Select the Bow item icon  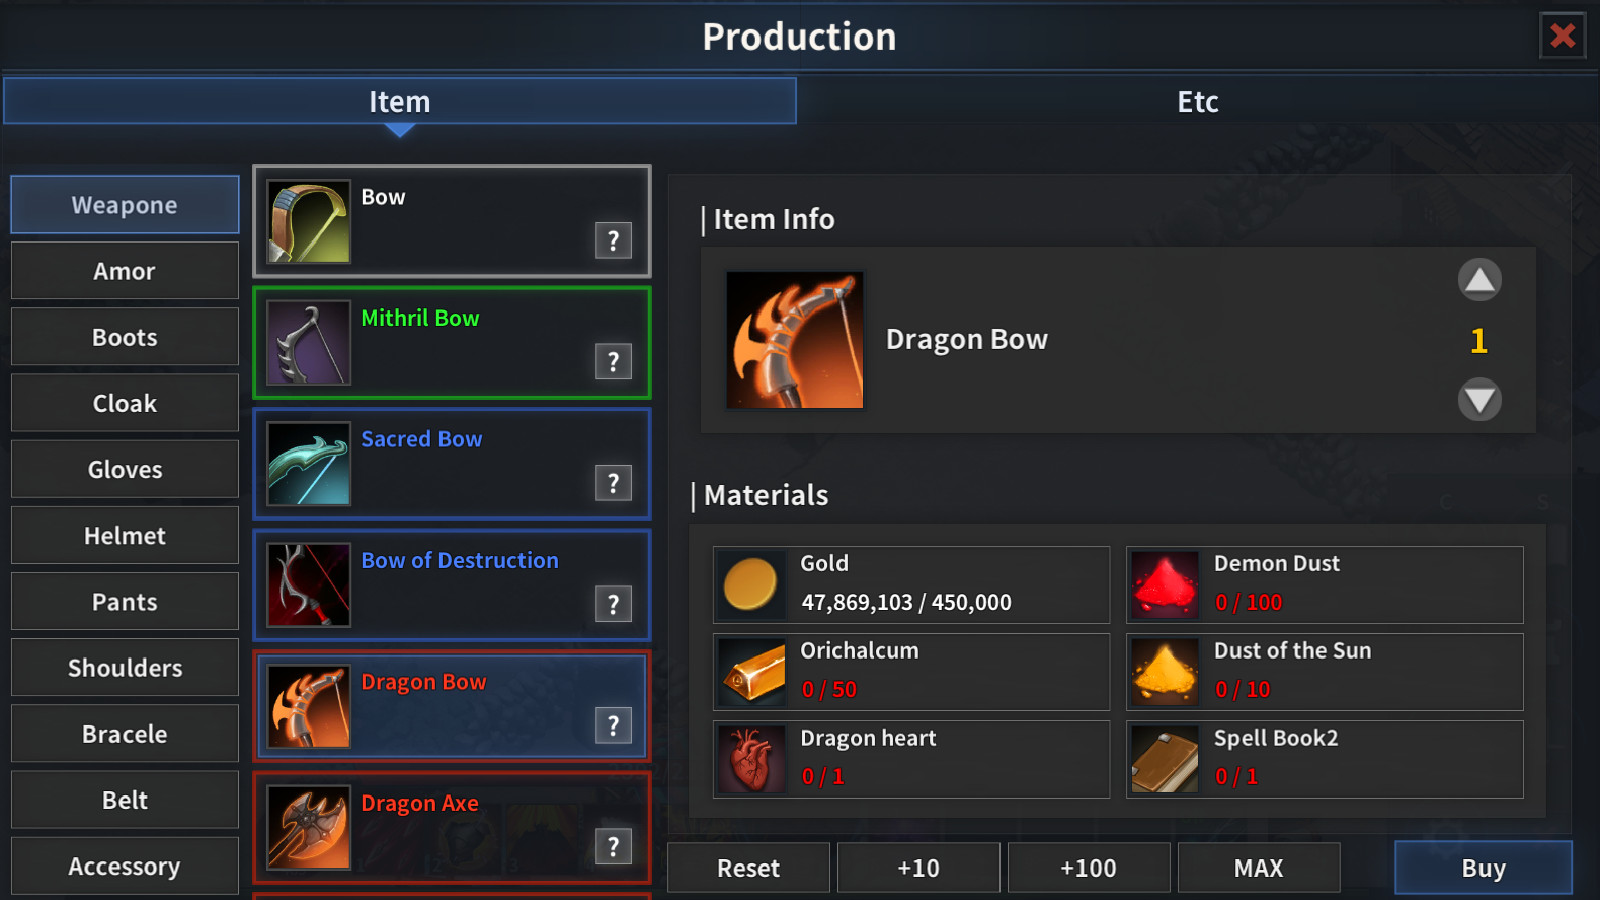(x=309, y=222)
